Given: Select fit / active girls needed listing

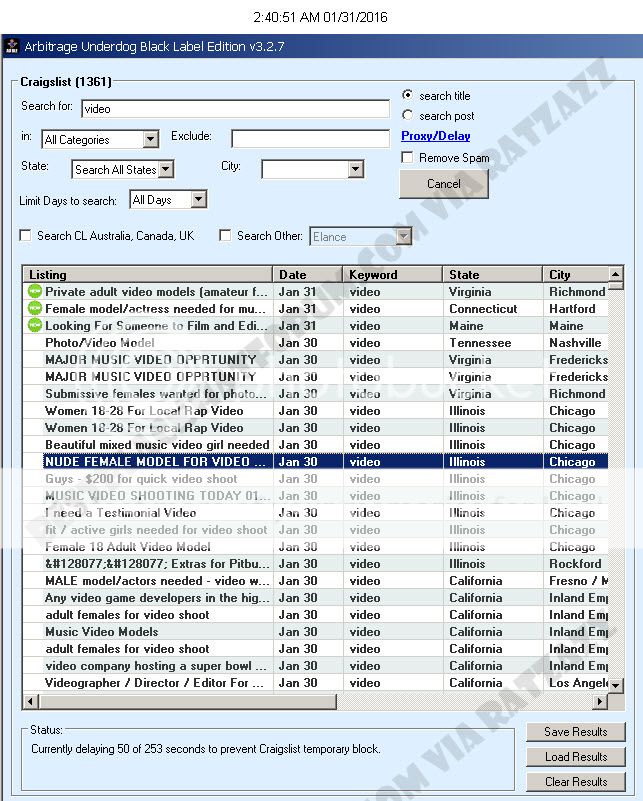Looking at the screenshot, I should [315, 530].
